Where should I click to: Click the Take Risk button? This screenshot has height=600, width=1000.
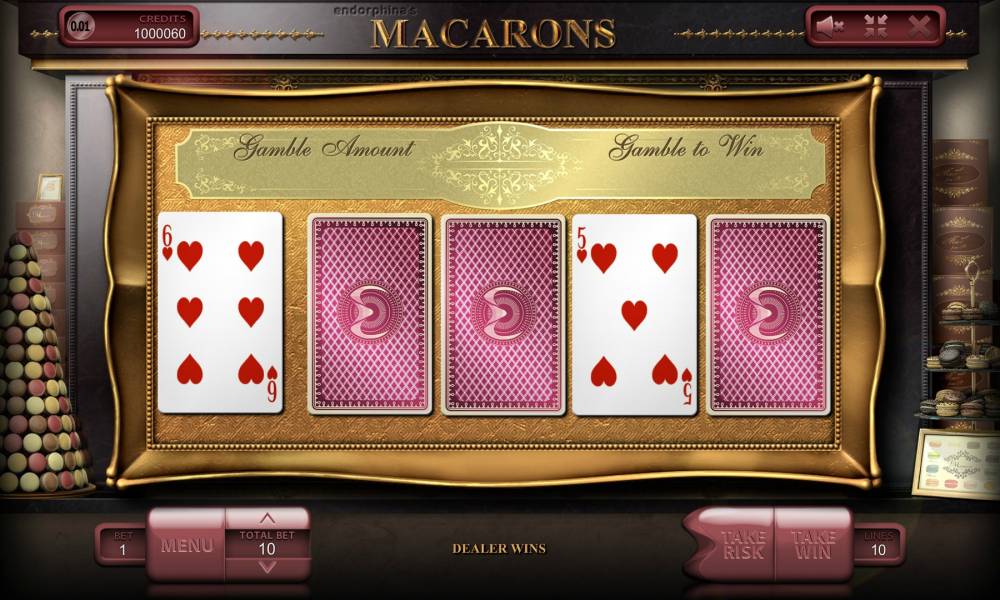click(733, 545)
